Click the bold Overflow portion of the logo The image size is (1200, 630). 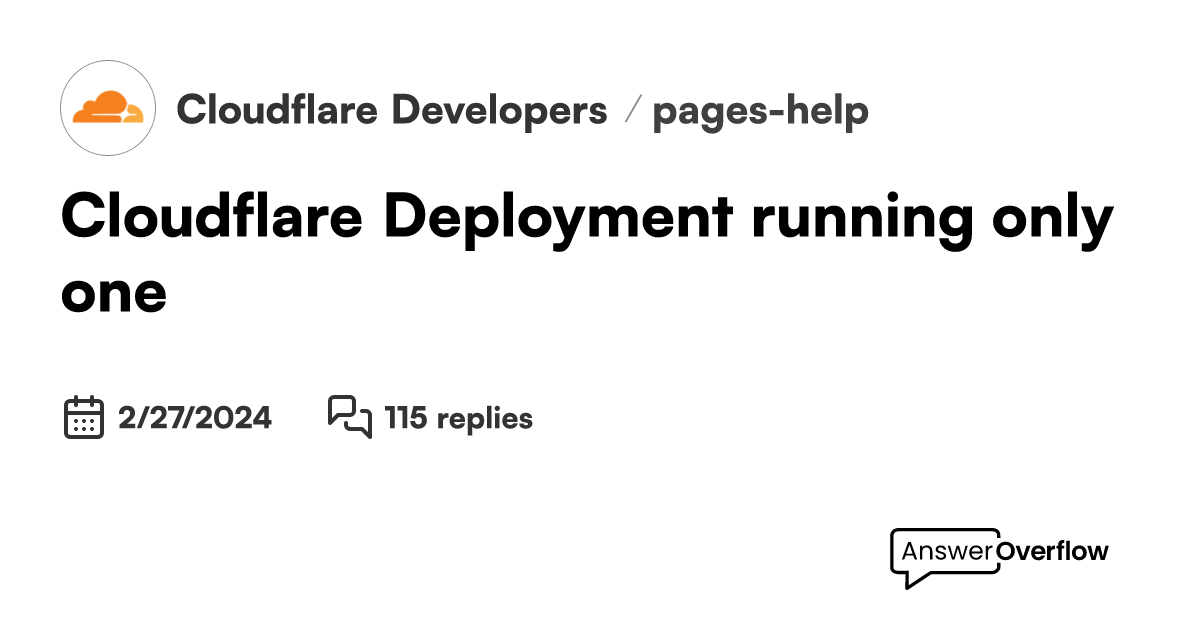1054,550
